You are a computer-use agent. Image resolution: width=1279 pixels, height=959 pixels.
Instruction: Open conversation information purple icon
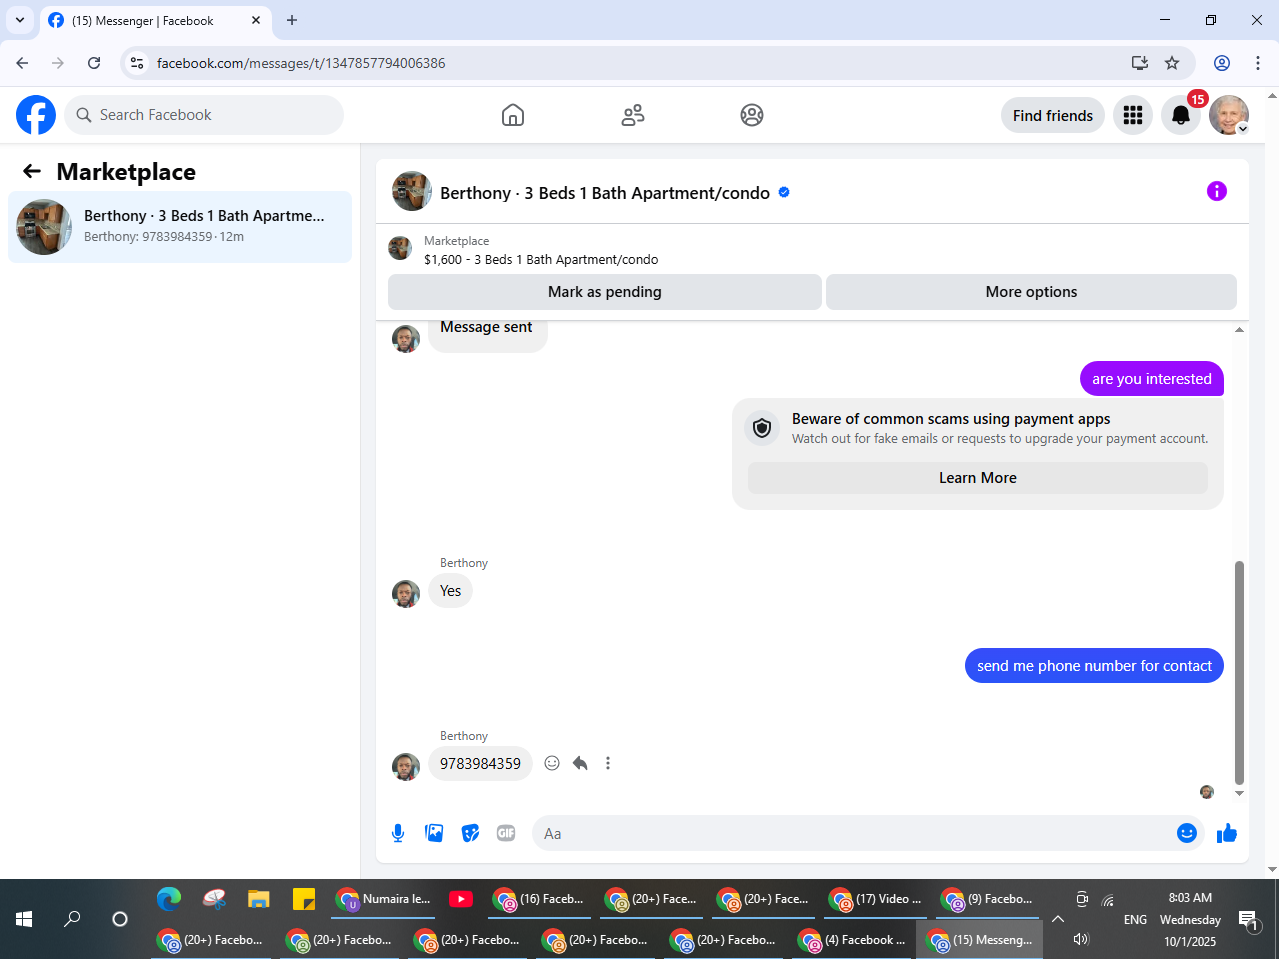[x=1217, y=191]
